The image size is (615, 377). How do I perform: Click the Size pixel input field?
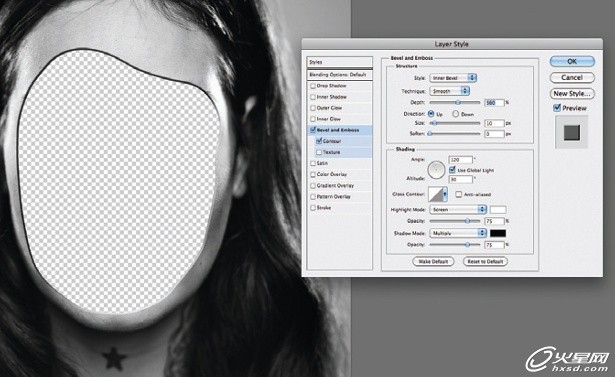494,123
